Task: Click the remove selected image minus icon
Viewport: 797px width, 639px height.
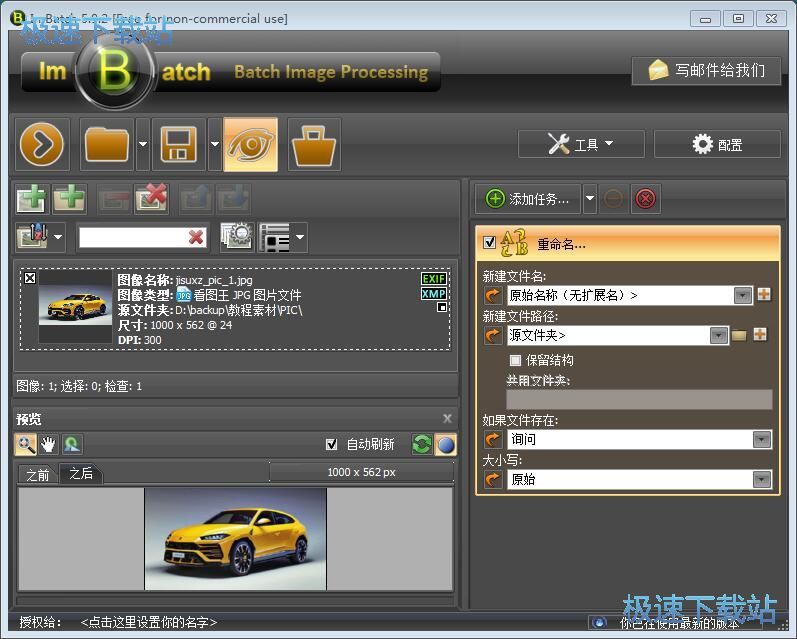Action: [x=114, y=199]
